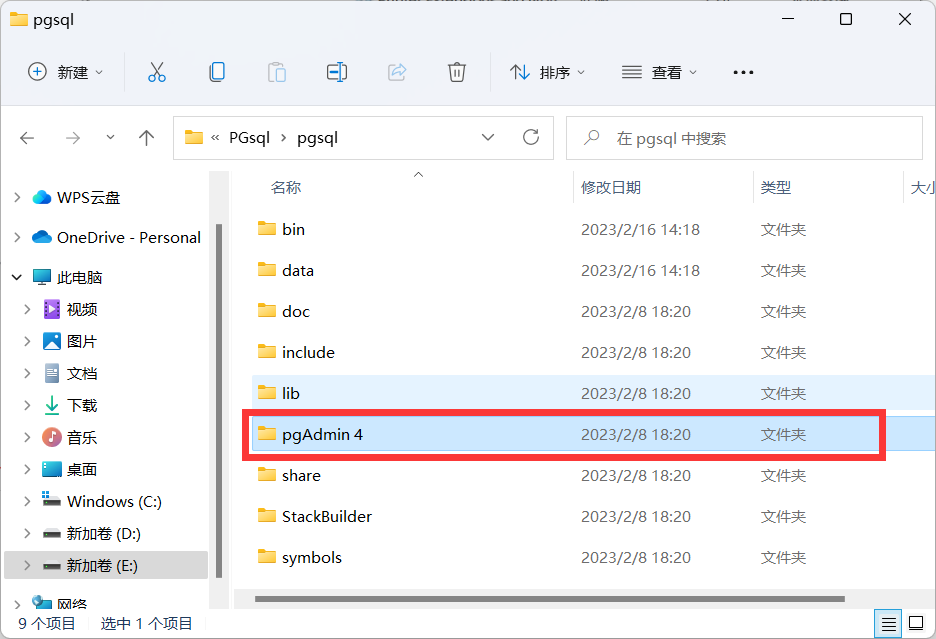Cut the selected pgAdmin 4 folder
Screen dimensions: 936x639
[156, 71]
